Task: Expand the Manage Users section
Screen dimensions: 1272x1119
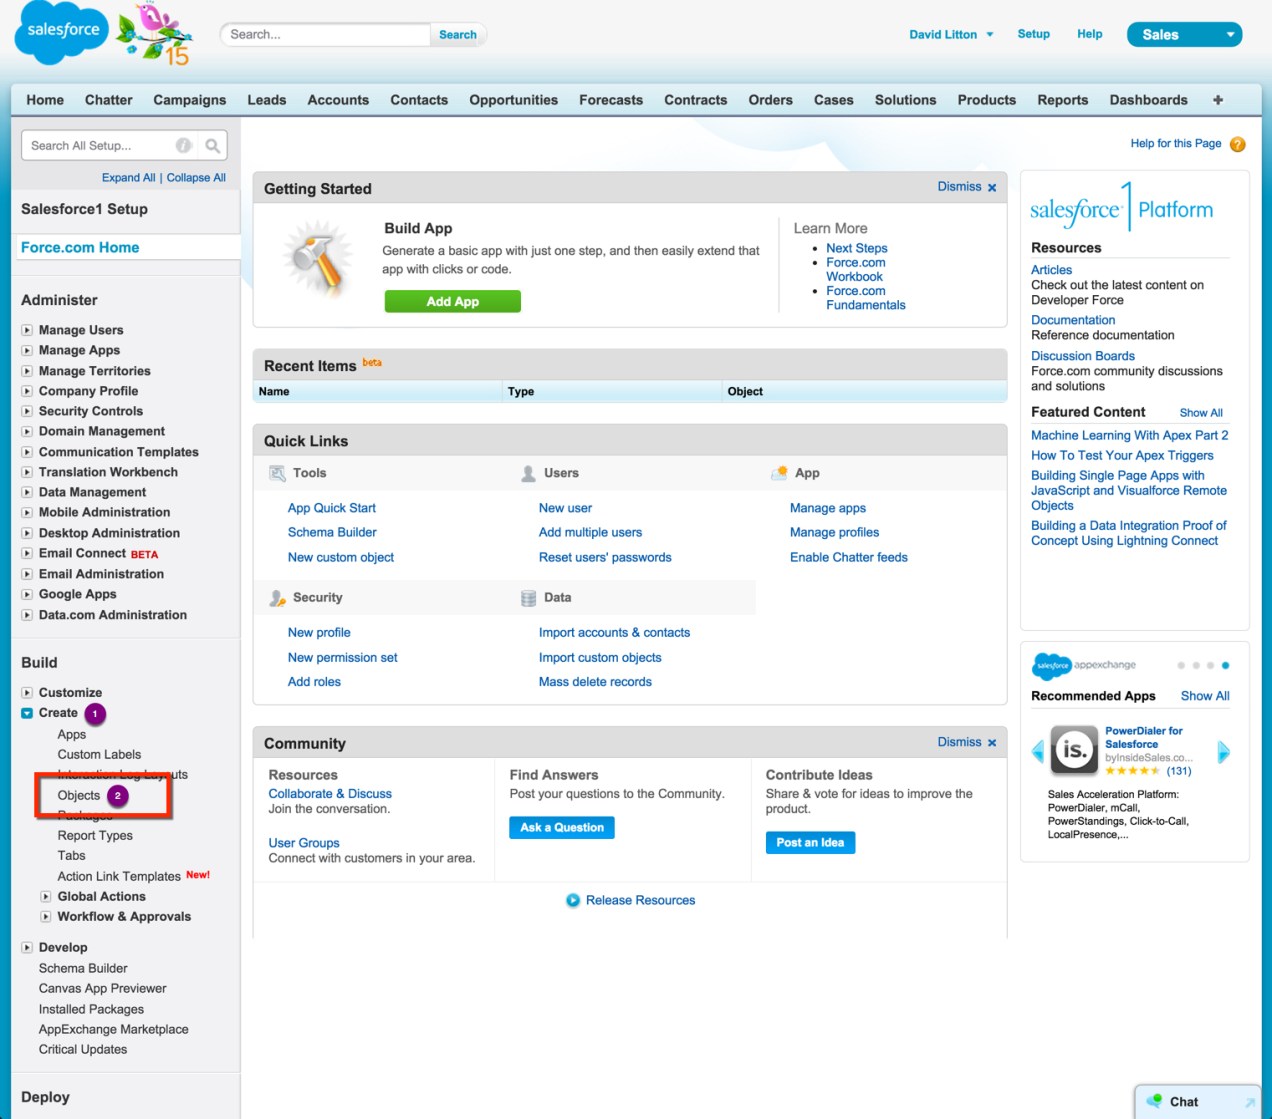Action: (26, 330)
